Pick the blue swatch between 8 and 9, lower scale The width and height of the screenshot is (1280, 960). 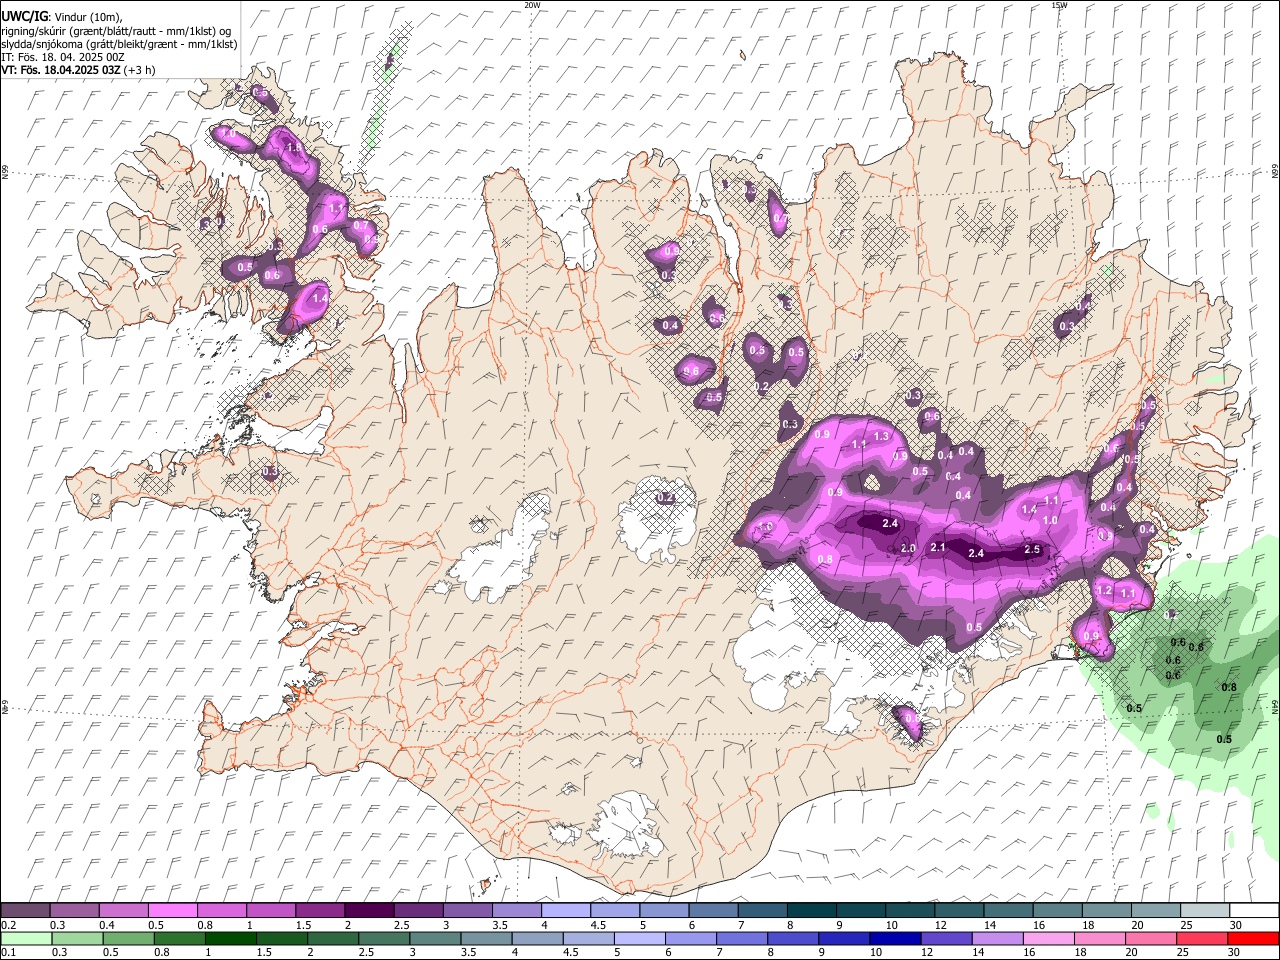point(791,938)
